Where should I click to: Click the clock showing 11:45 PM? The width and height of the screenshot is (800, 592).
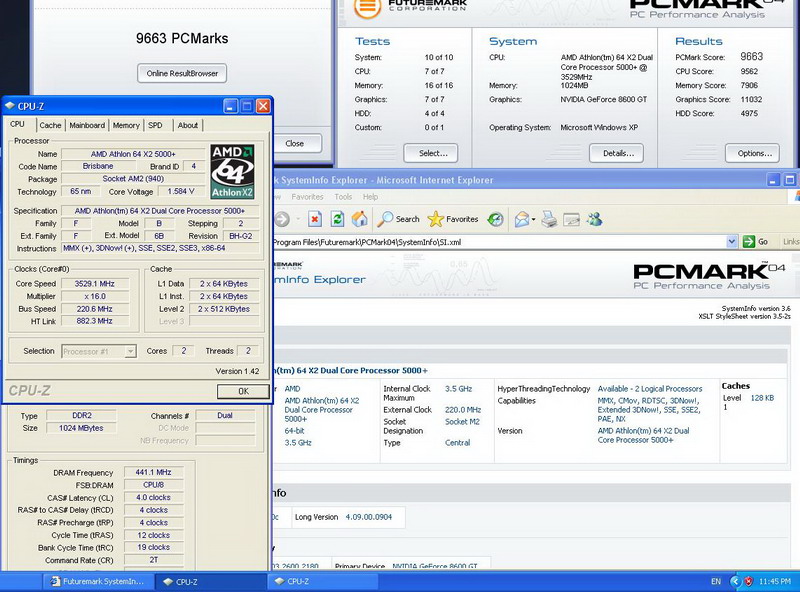[x=774, y=581]
